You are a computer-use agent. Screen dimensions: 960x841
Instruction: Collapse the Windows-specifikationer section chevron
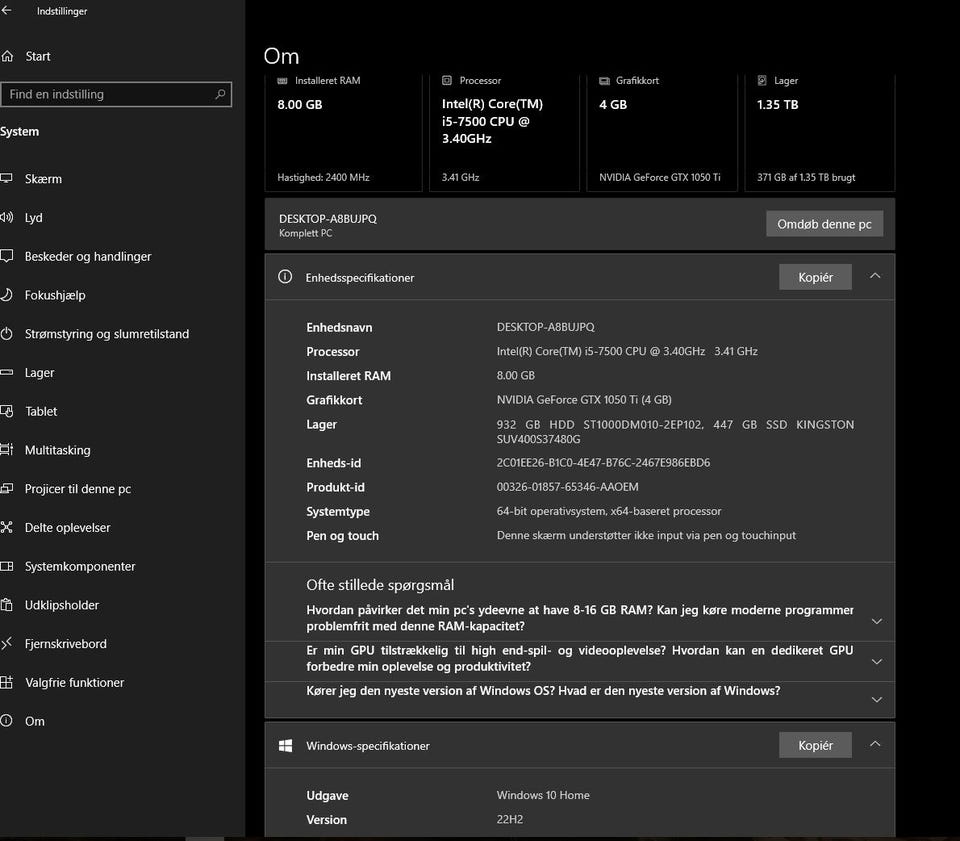(x=875, y=744)
